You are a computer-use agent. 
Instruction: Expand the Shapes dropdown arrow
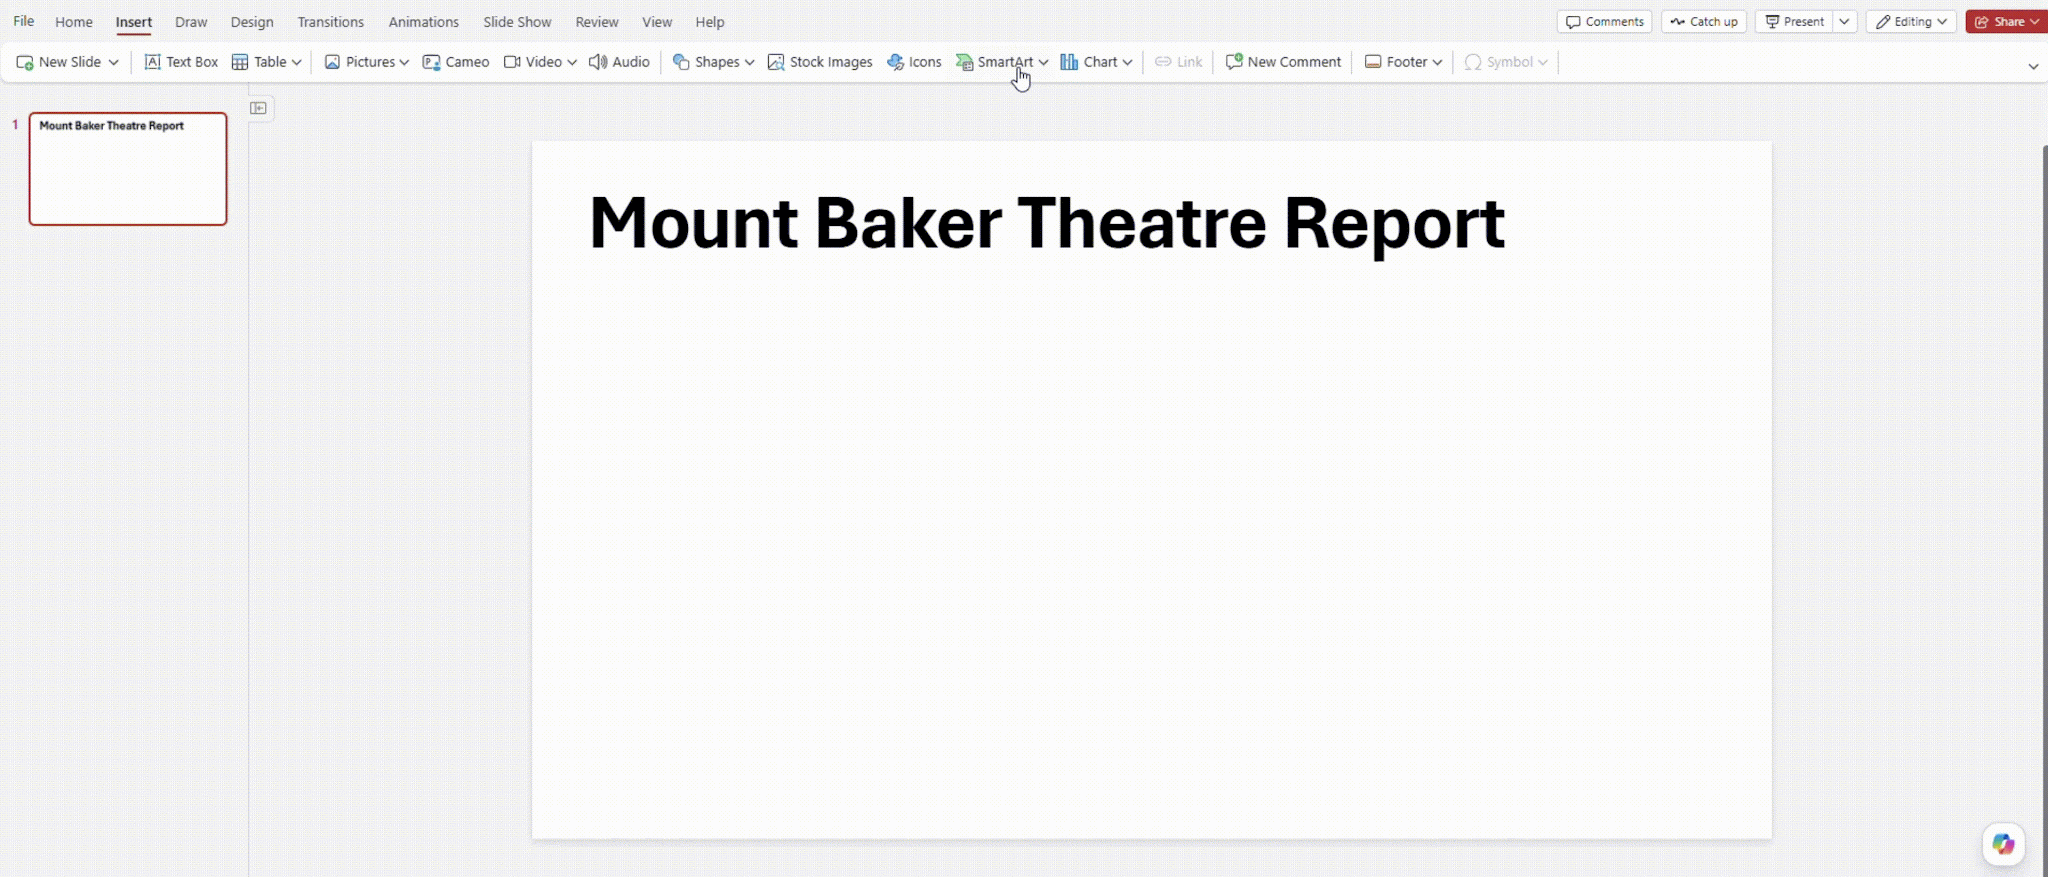[749, 62]
